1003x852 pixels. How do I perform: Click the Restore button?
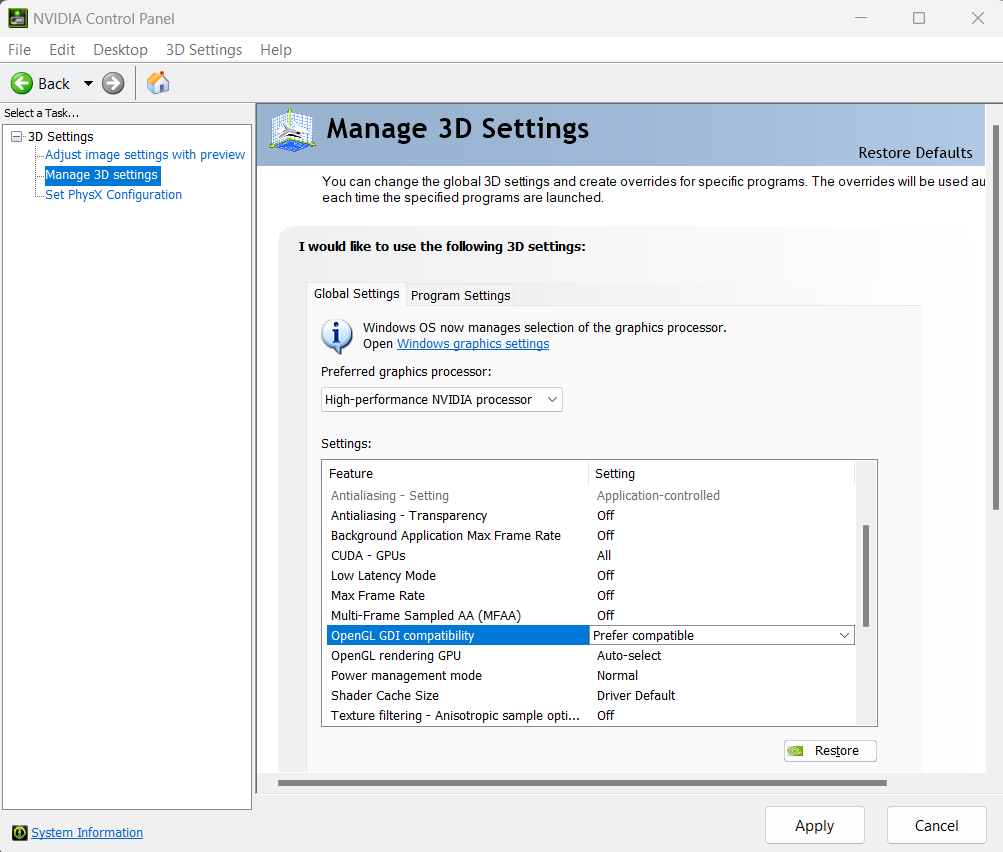coord(830,751)
